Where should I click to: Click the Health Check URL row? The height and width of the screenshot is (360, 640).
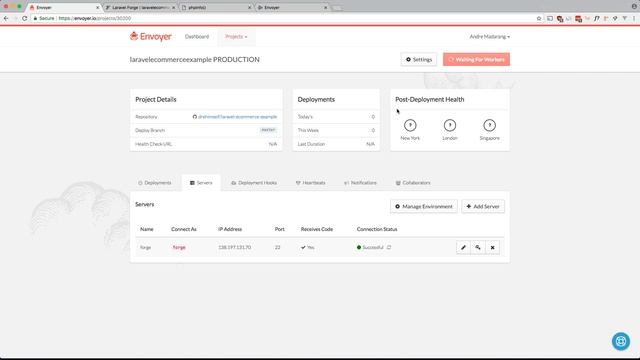[x=206, y=144]
